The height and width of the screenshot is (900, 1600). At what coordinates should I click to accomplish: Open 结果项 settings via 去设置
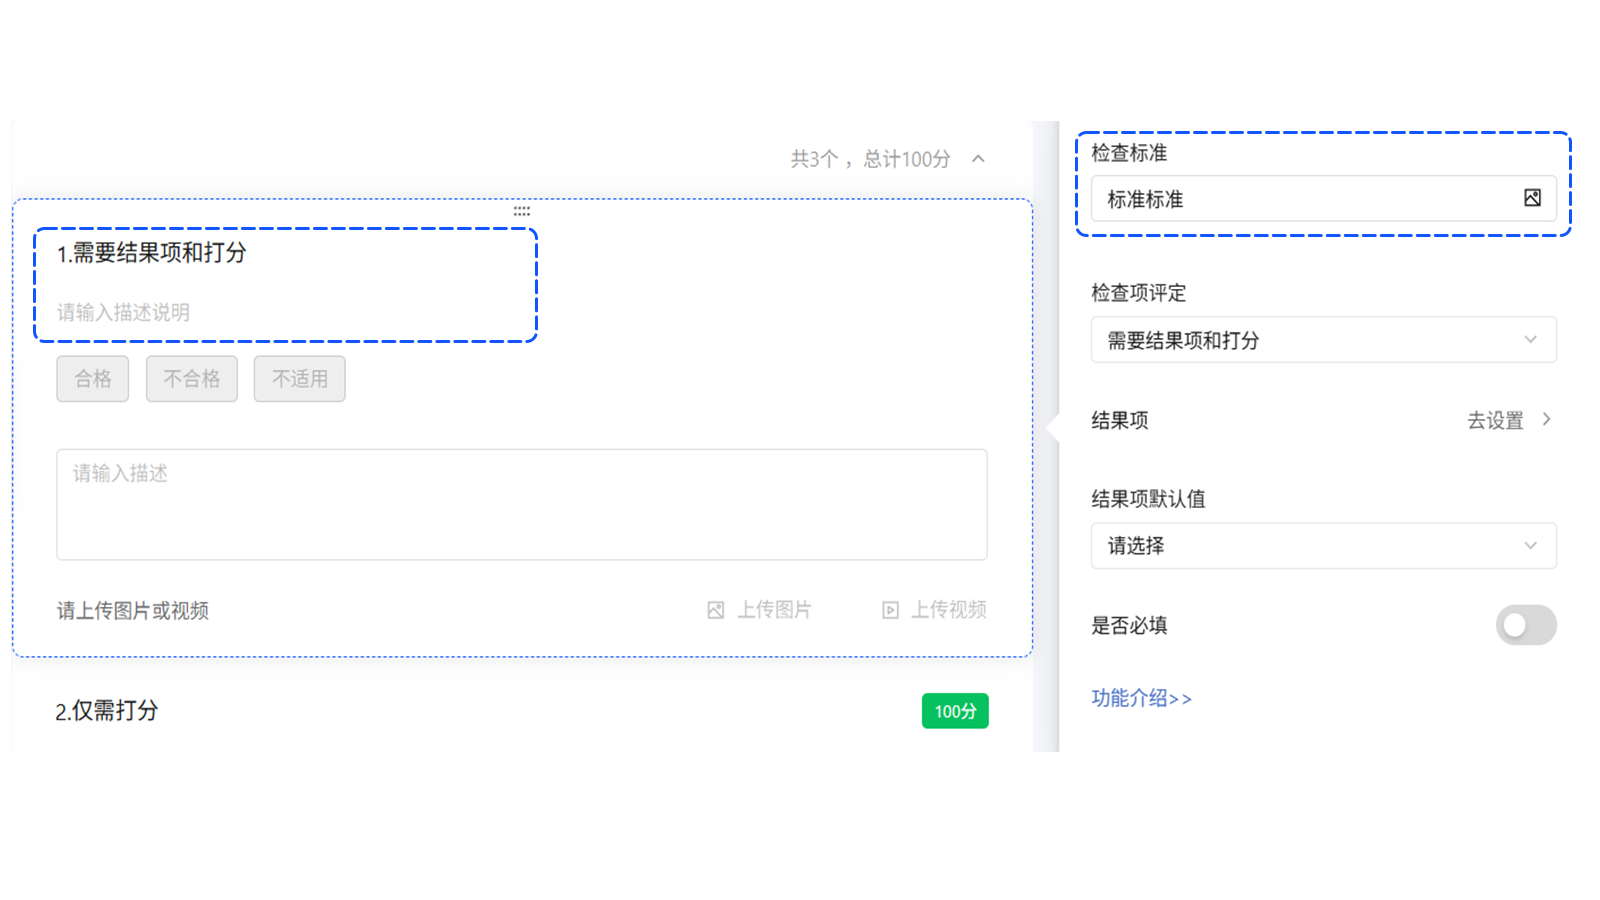pos(1493,420)
